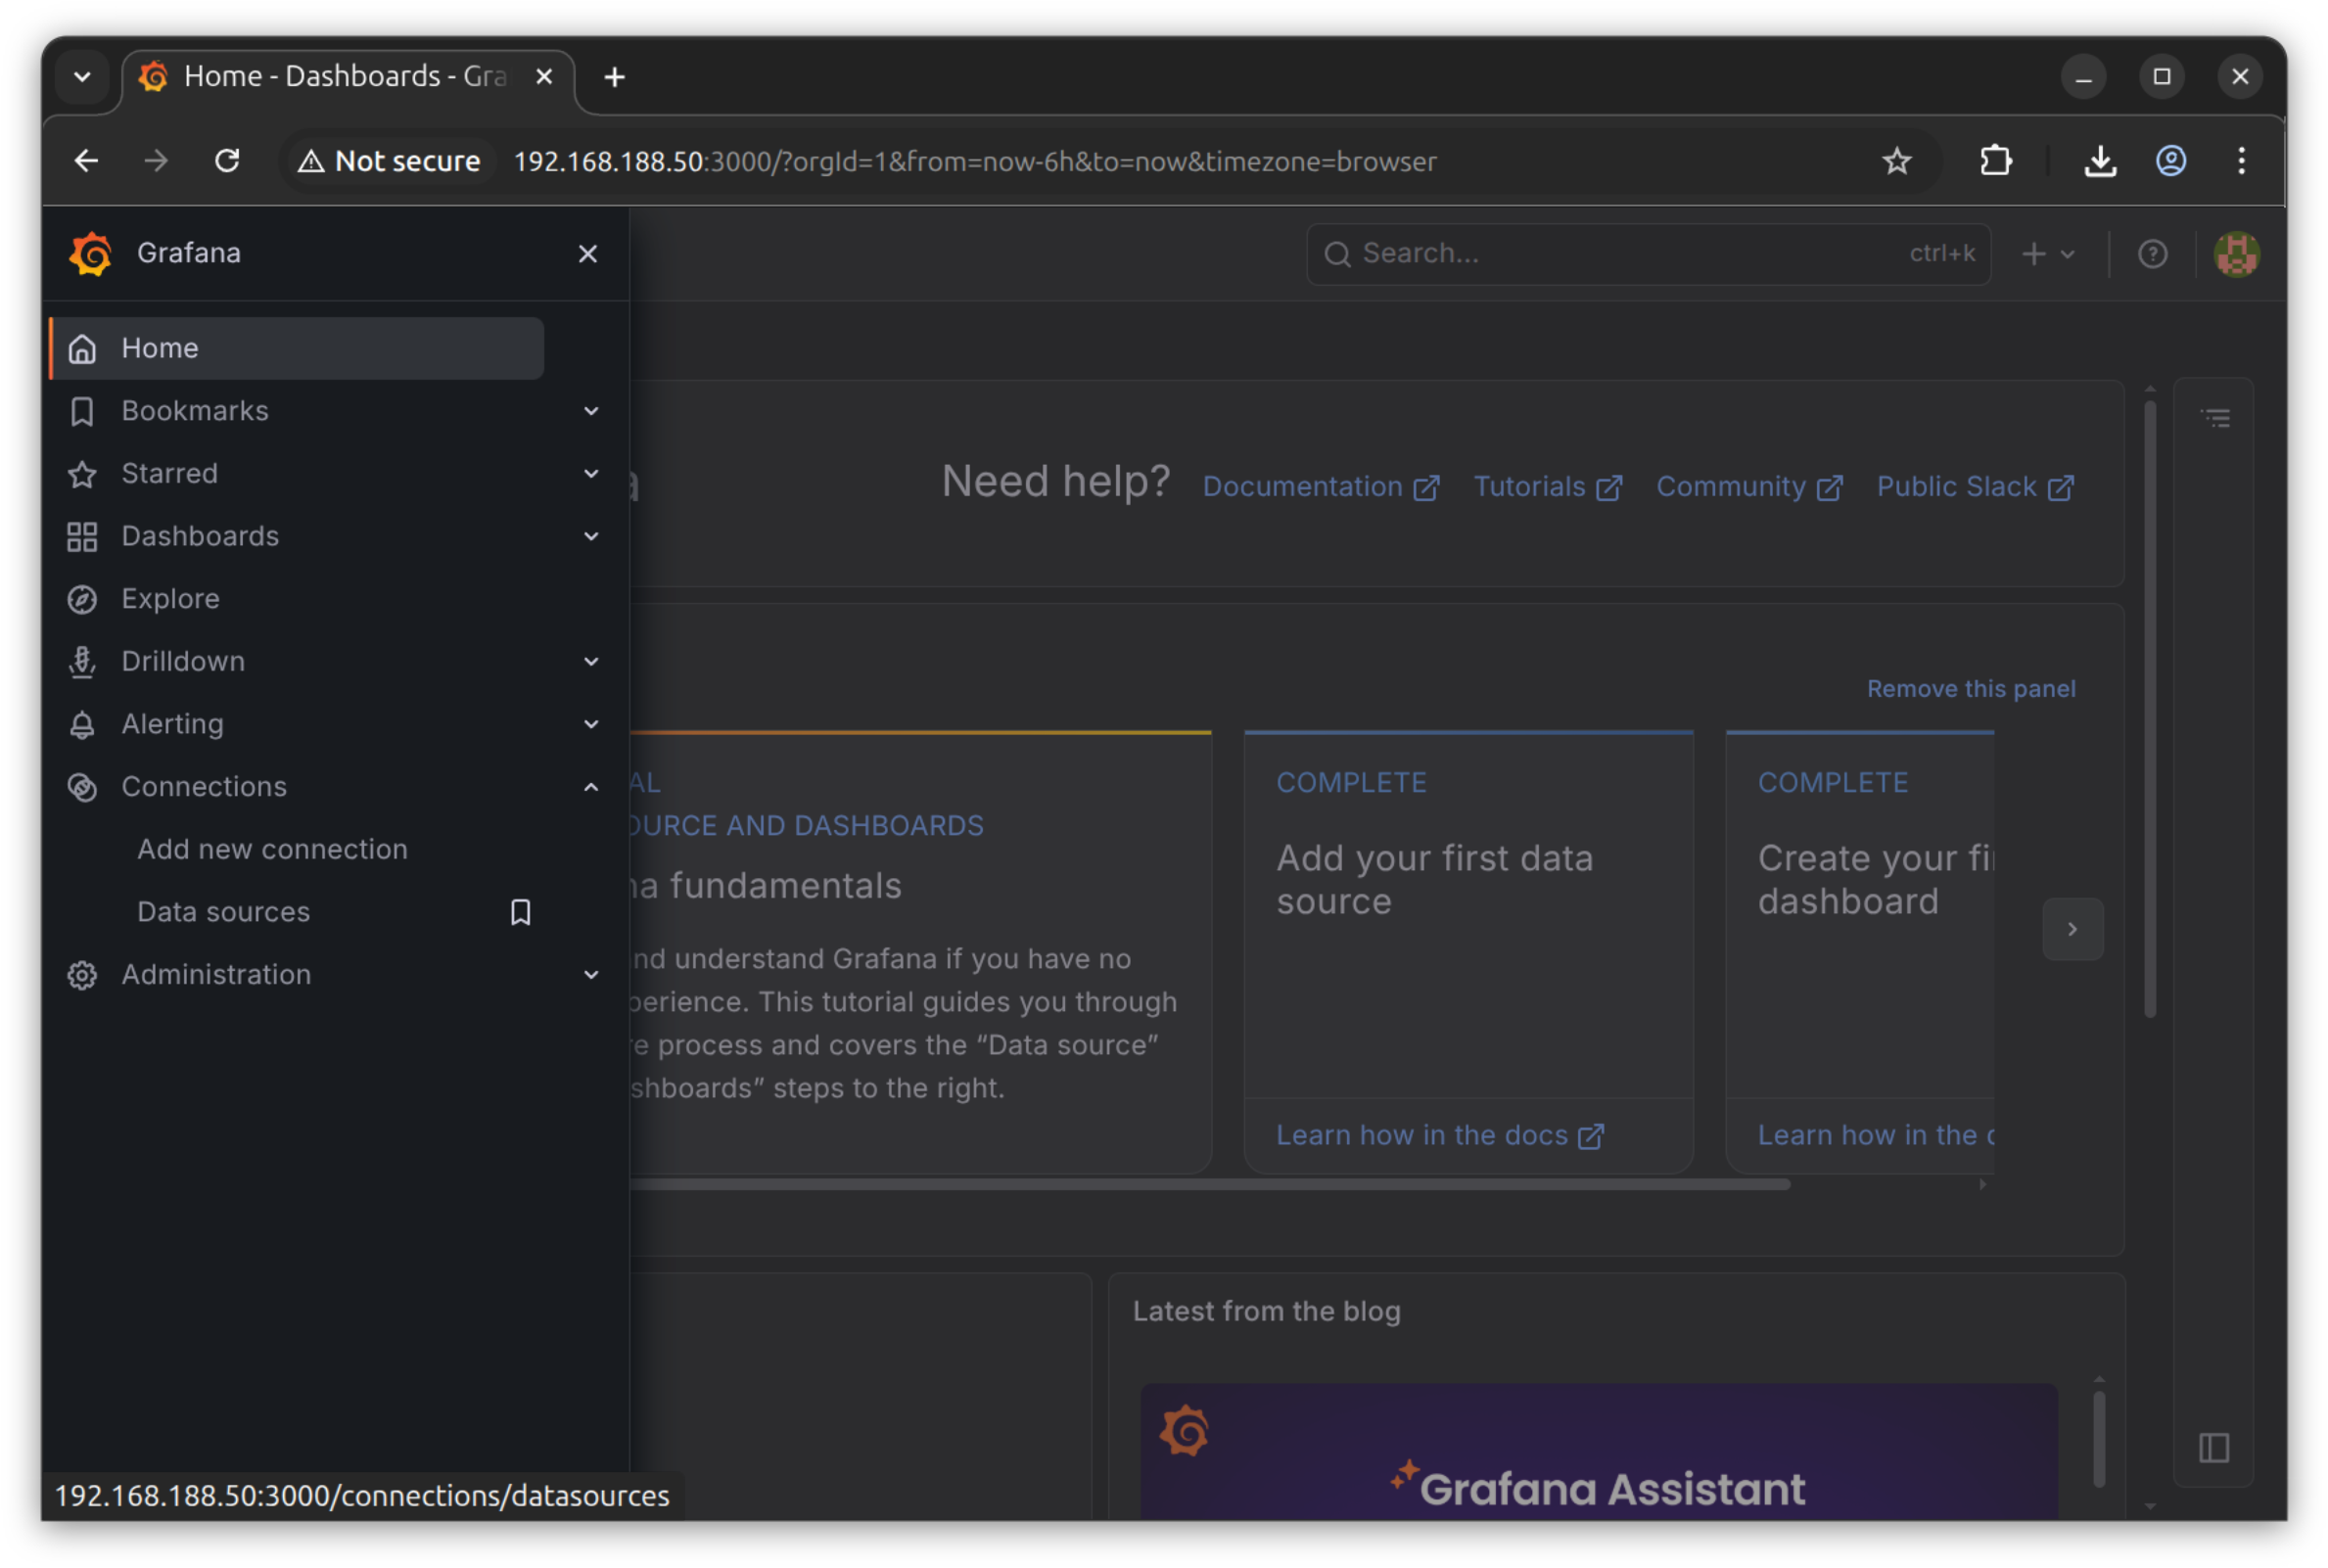
Task: Click the Not secure site info badge
Action: (x=390, y=161)
